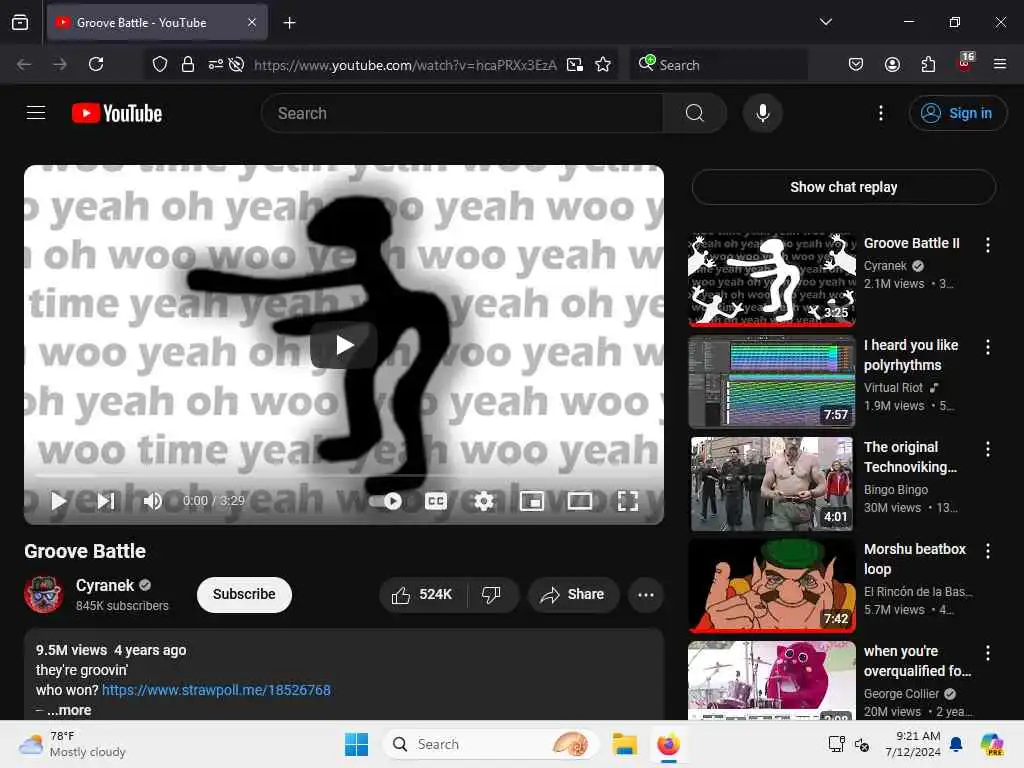This screenshot has height=768, width=1024.
Task: Go to the YouTube home logo
Action: pos(117,113)
